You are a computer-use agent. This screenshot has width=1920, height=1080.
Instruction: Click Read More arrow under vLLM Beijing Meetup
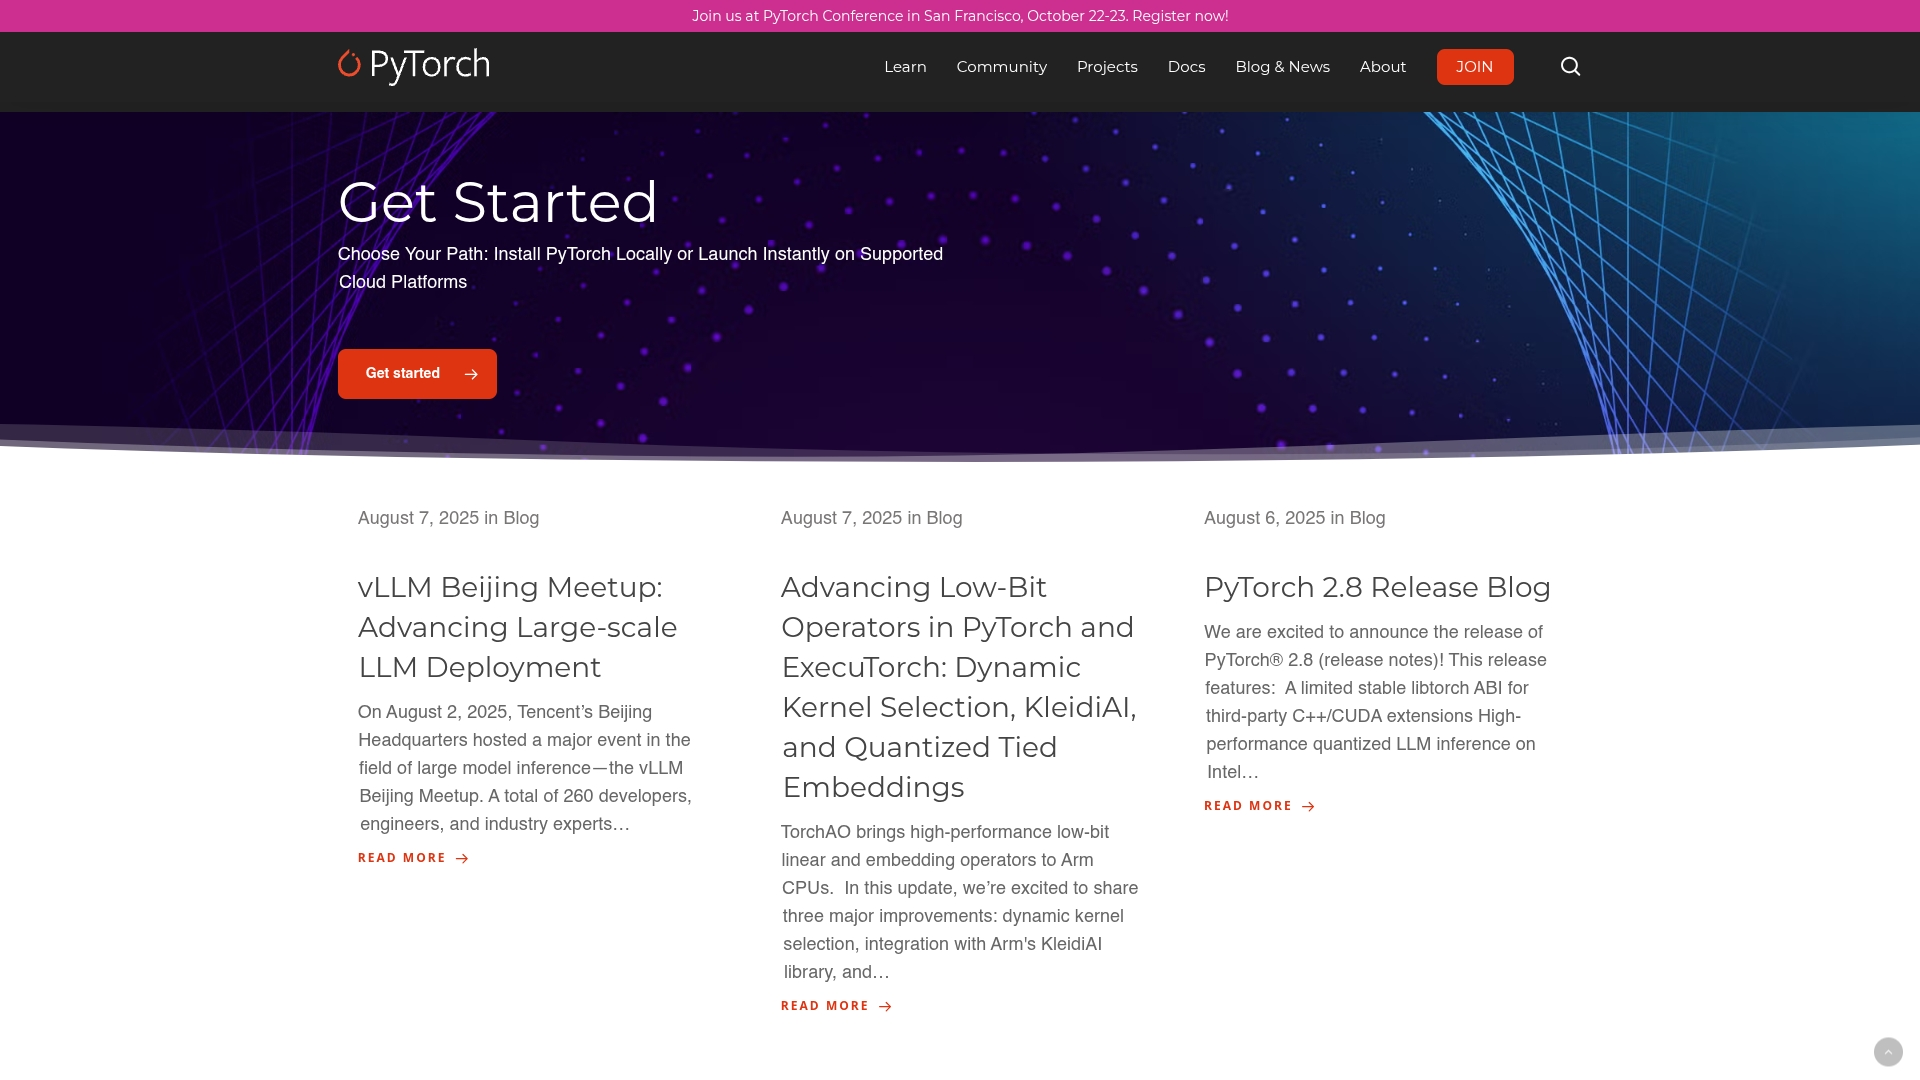(x=462, y=858)
